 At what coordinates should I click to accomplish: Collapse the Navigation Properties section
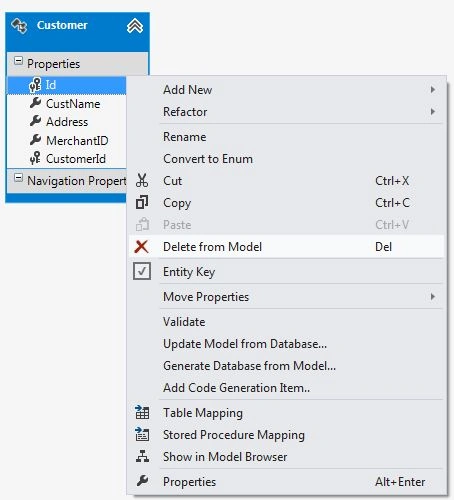(18, 178)
